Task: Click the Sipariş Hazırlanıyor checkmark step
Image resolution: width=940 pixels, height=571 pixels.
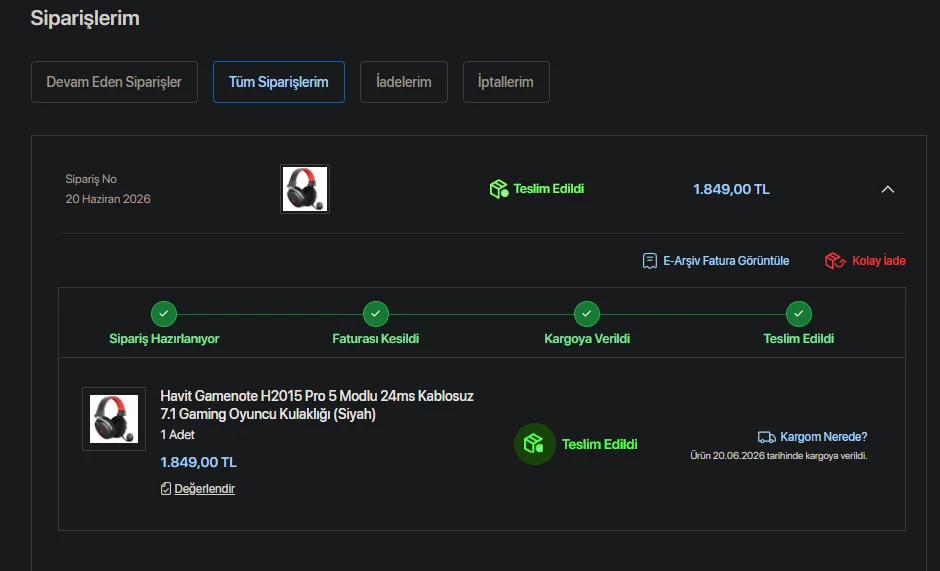Action: (164, 314)
